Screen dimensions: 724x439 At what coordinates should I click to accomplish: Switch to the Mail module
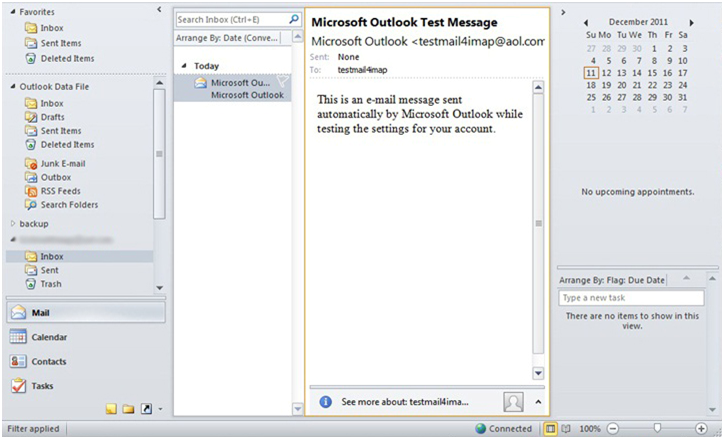point(86,313)
